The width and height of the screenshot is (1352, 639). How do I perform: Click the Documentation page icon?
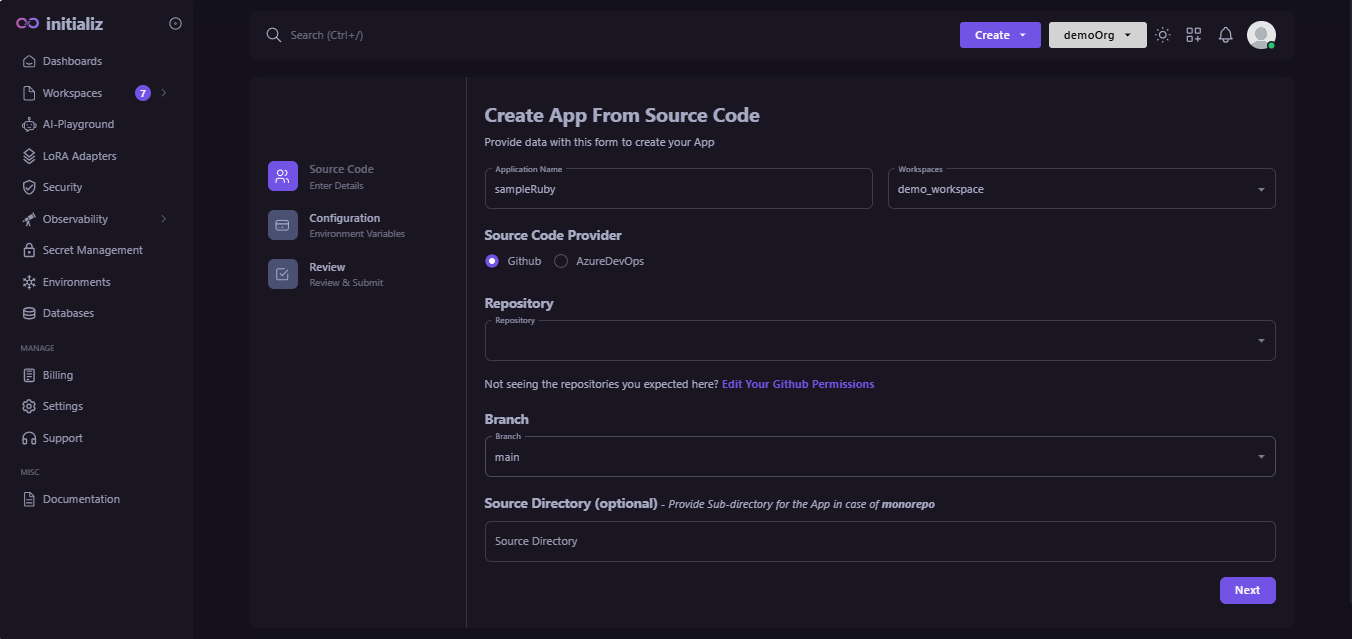pyautogui.click(x=29, y=499)
